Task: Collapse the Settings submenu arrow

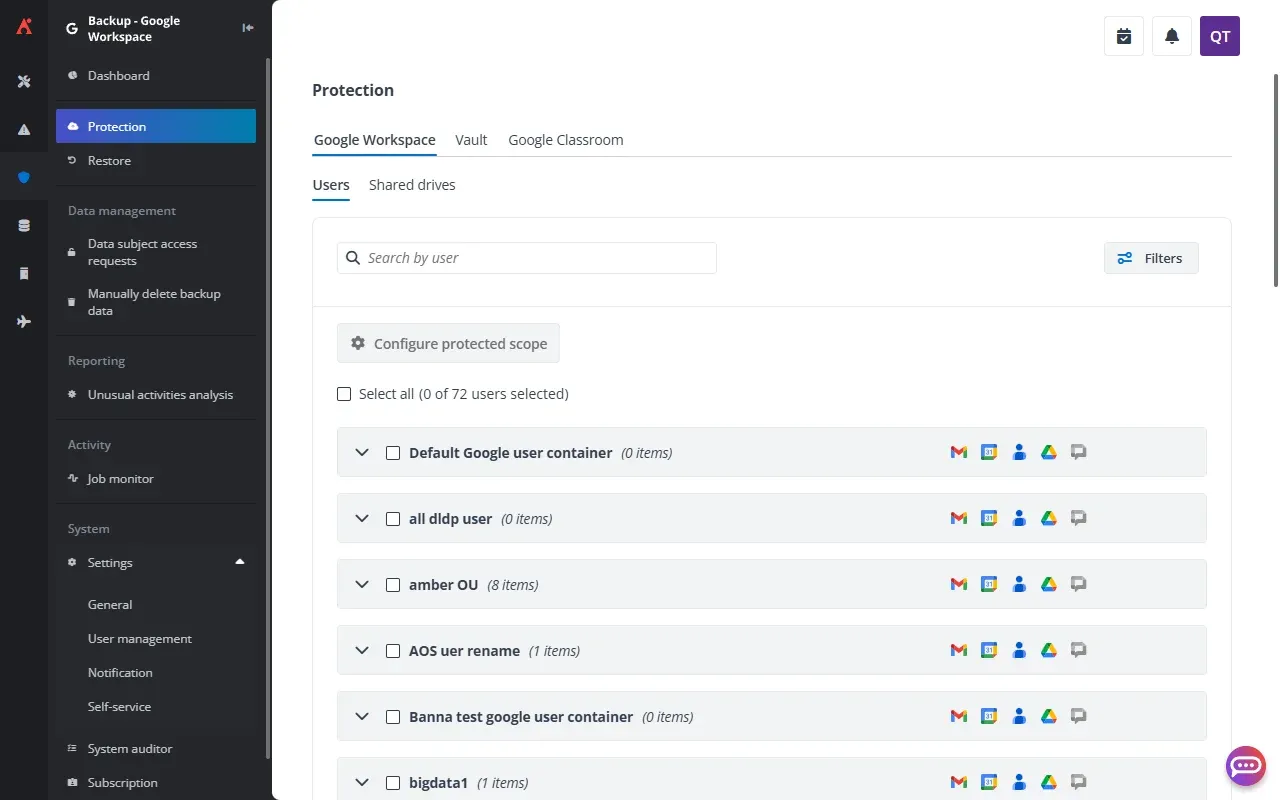Action: 240,562
